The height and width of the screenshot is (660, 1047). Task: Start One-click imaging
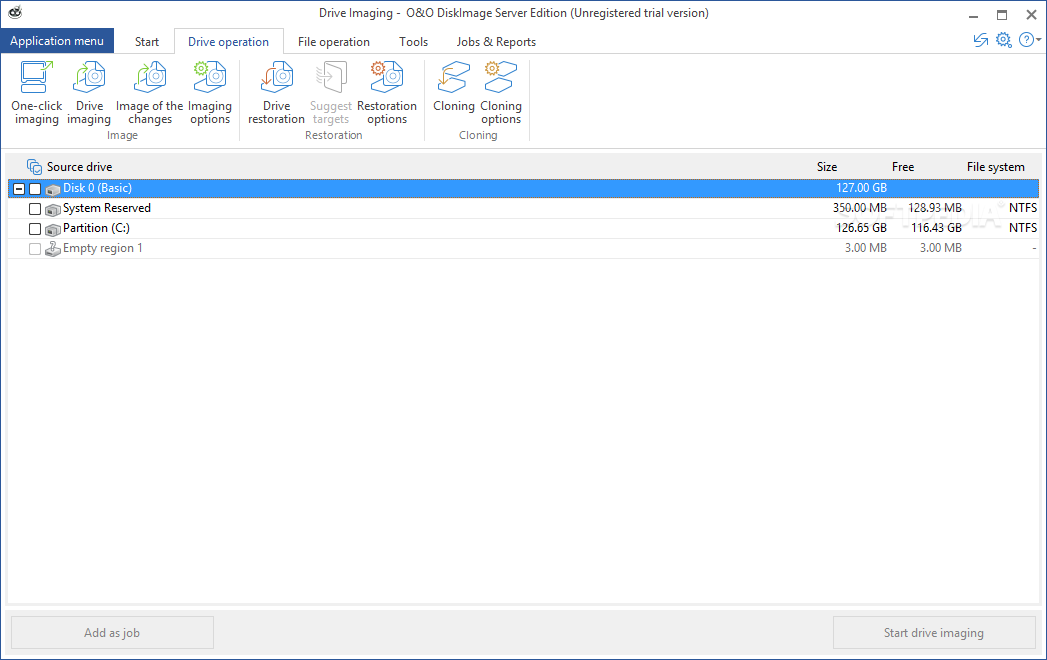point(37,93)
